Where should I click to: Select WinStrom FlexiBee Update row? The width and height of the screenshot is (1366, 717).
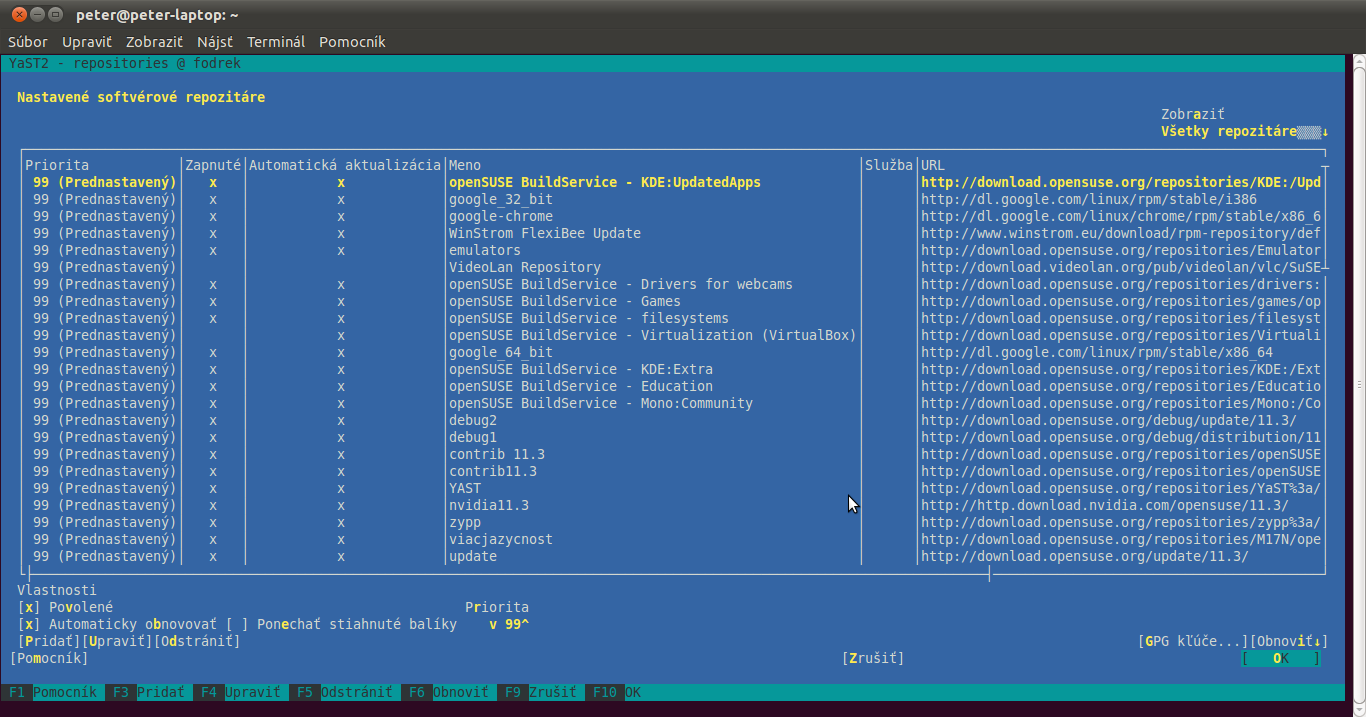[673, 233]
